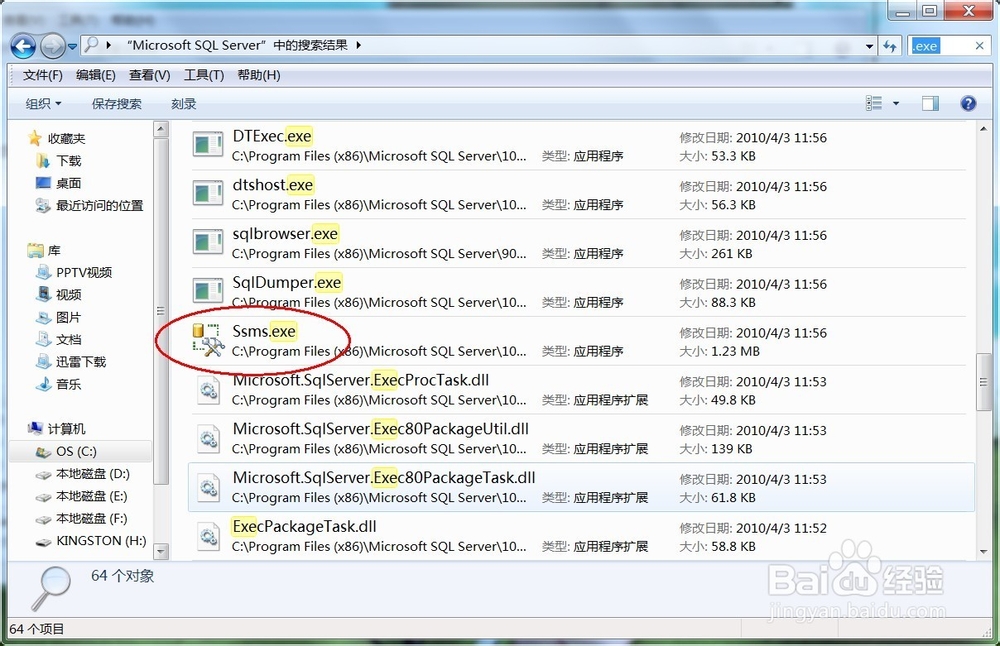Select the Microsoft.SqlServer.ExecProcTask.dll name
This screenshot has height=646, width=1000.
361,380
